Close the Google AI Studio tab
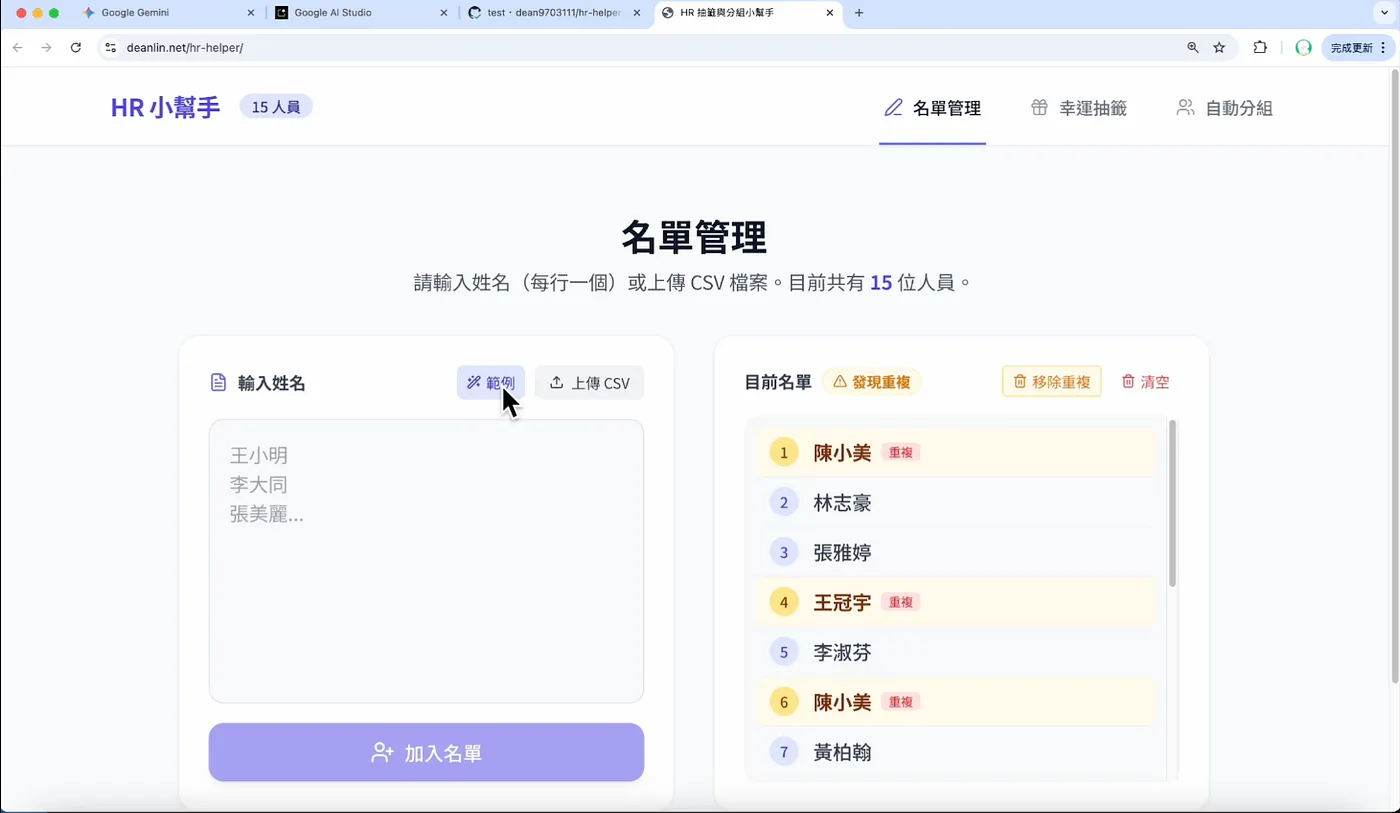Screen dimensions: 1400x813 [444, 13]
